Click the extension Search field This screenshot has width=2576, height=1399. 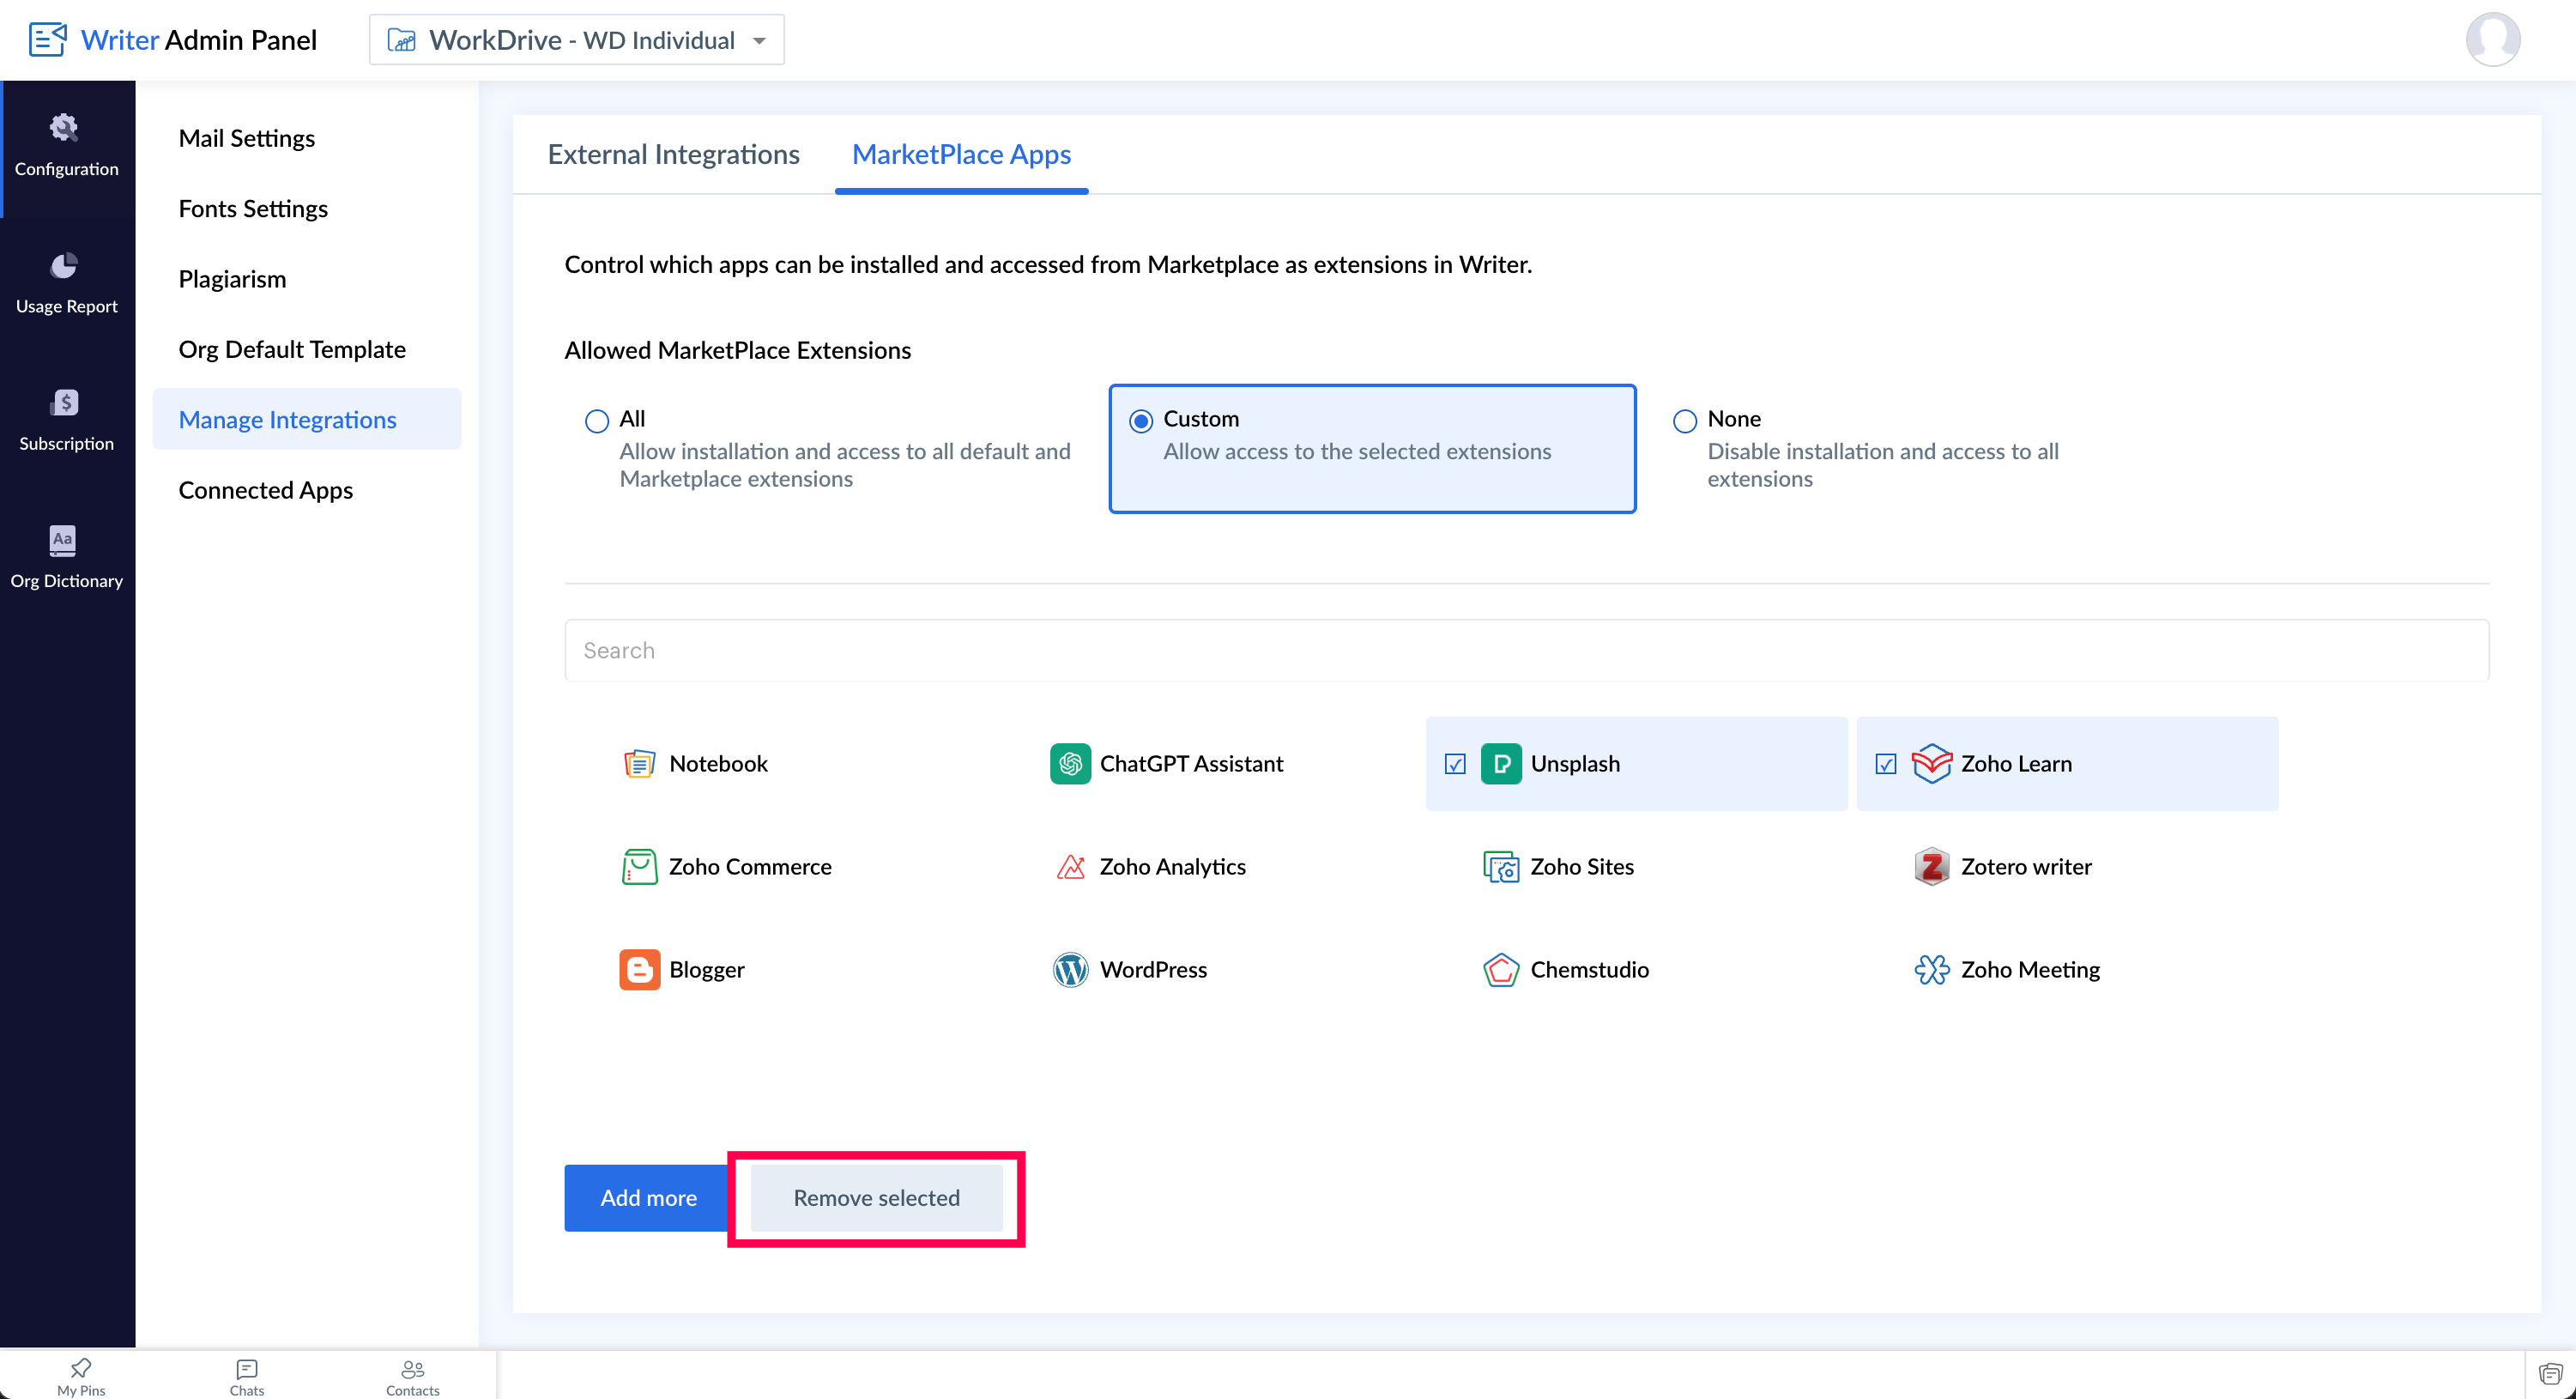(1526, 651)
